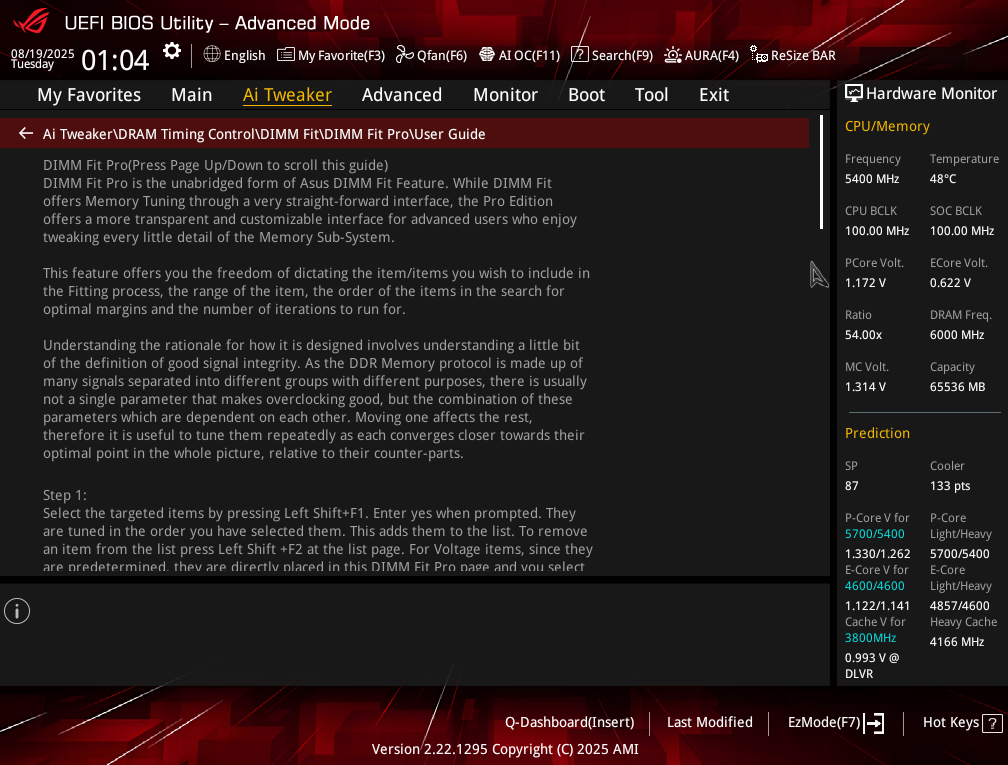The width and height of the screenshot is (1008, 765).
Task: Open Search(F9)
Action: point(622,55)
